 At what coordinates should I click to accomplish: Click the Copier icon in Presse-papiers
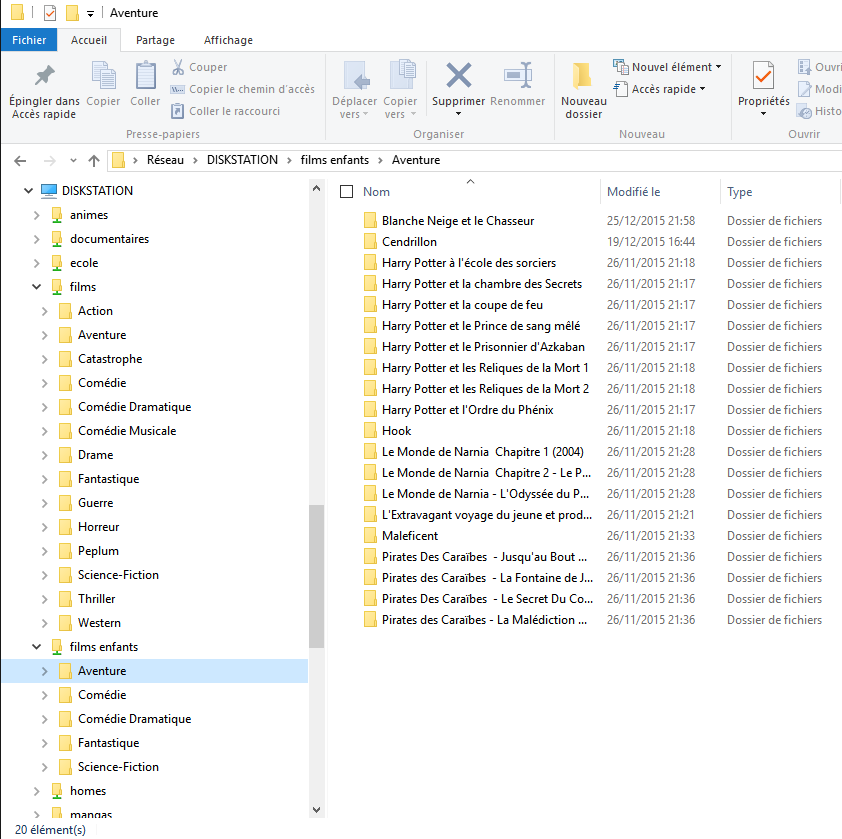[103, 75]
